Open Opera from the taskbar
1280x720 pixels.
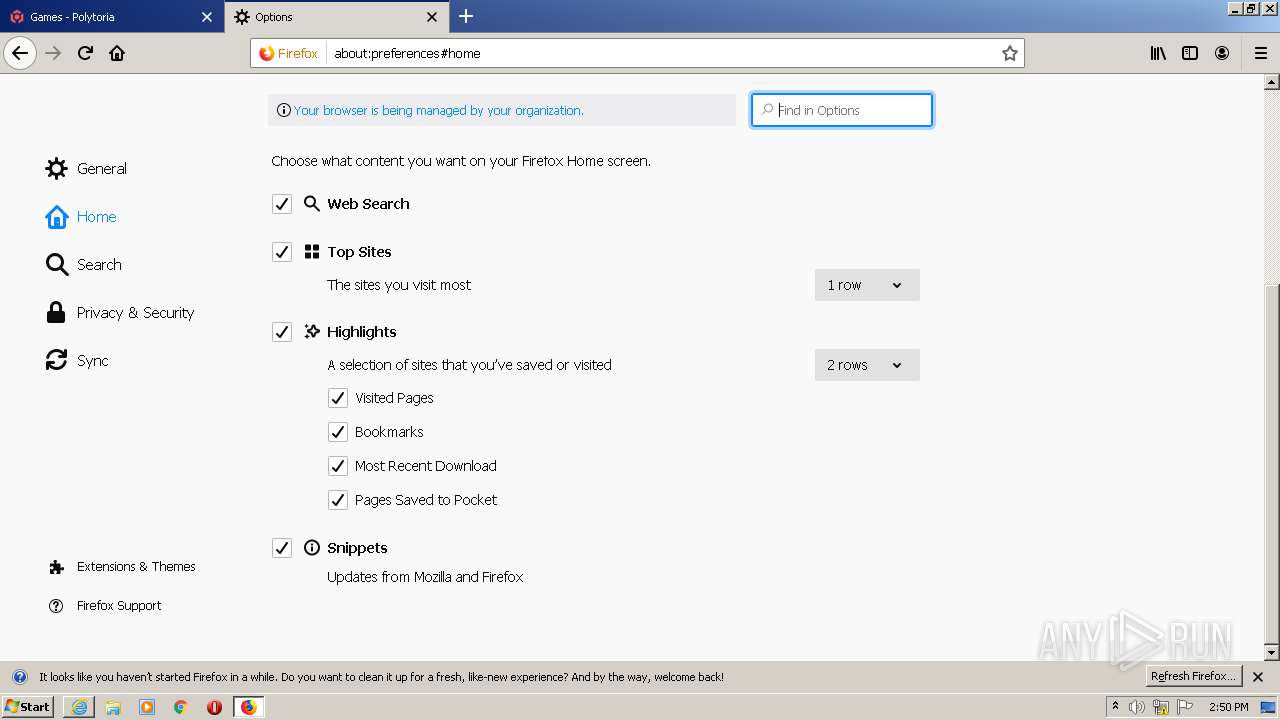pyautogui.click(x=214, y=707)
